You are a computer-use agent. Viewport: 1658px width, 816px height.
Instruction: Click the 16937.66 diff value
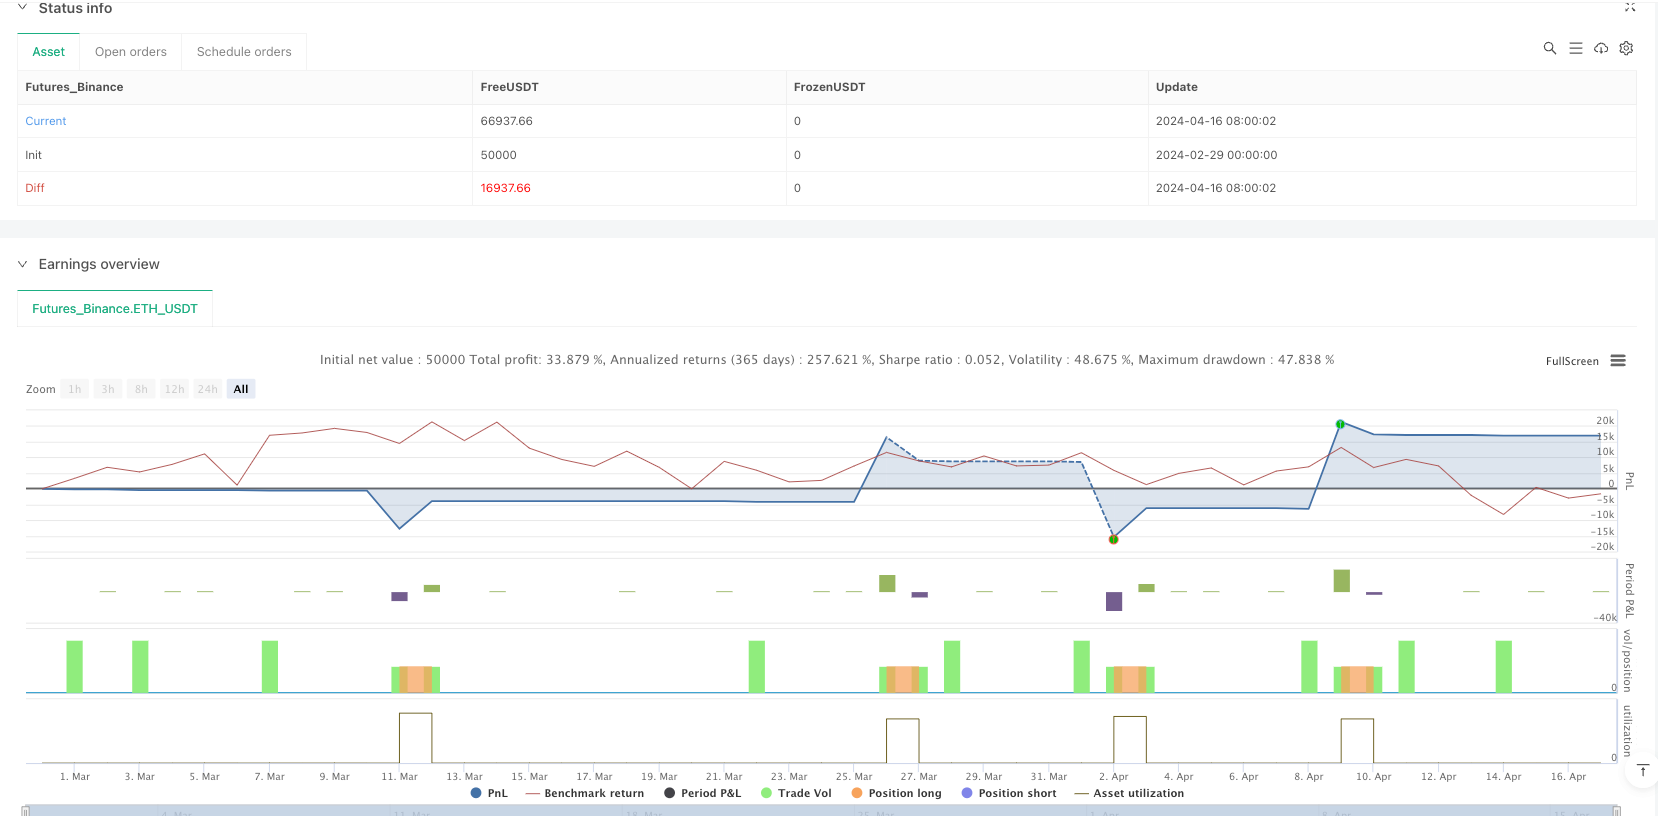505,188
